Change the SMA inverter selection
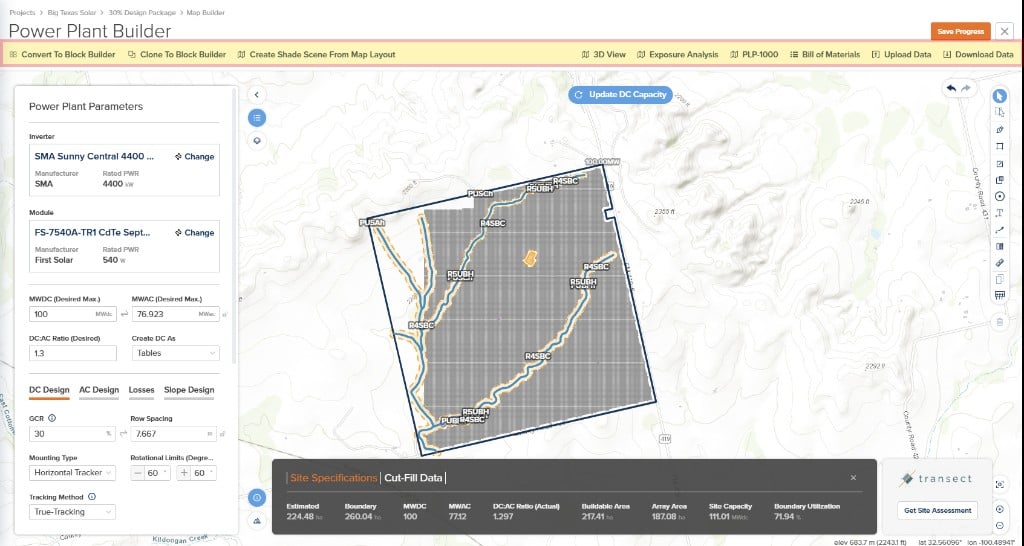The height and width of the screenshot is (546, 1024). [x=195, y=157]
